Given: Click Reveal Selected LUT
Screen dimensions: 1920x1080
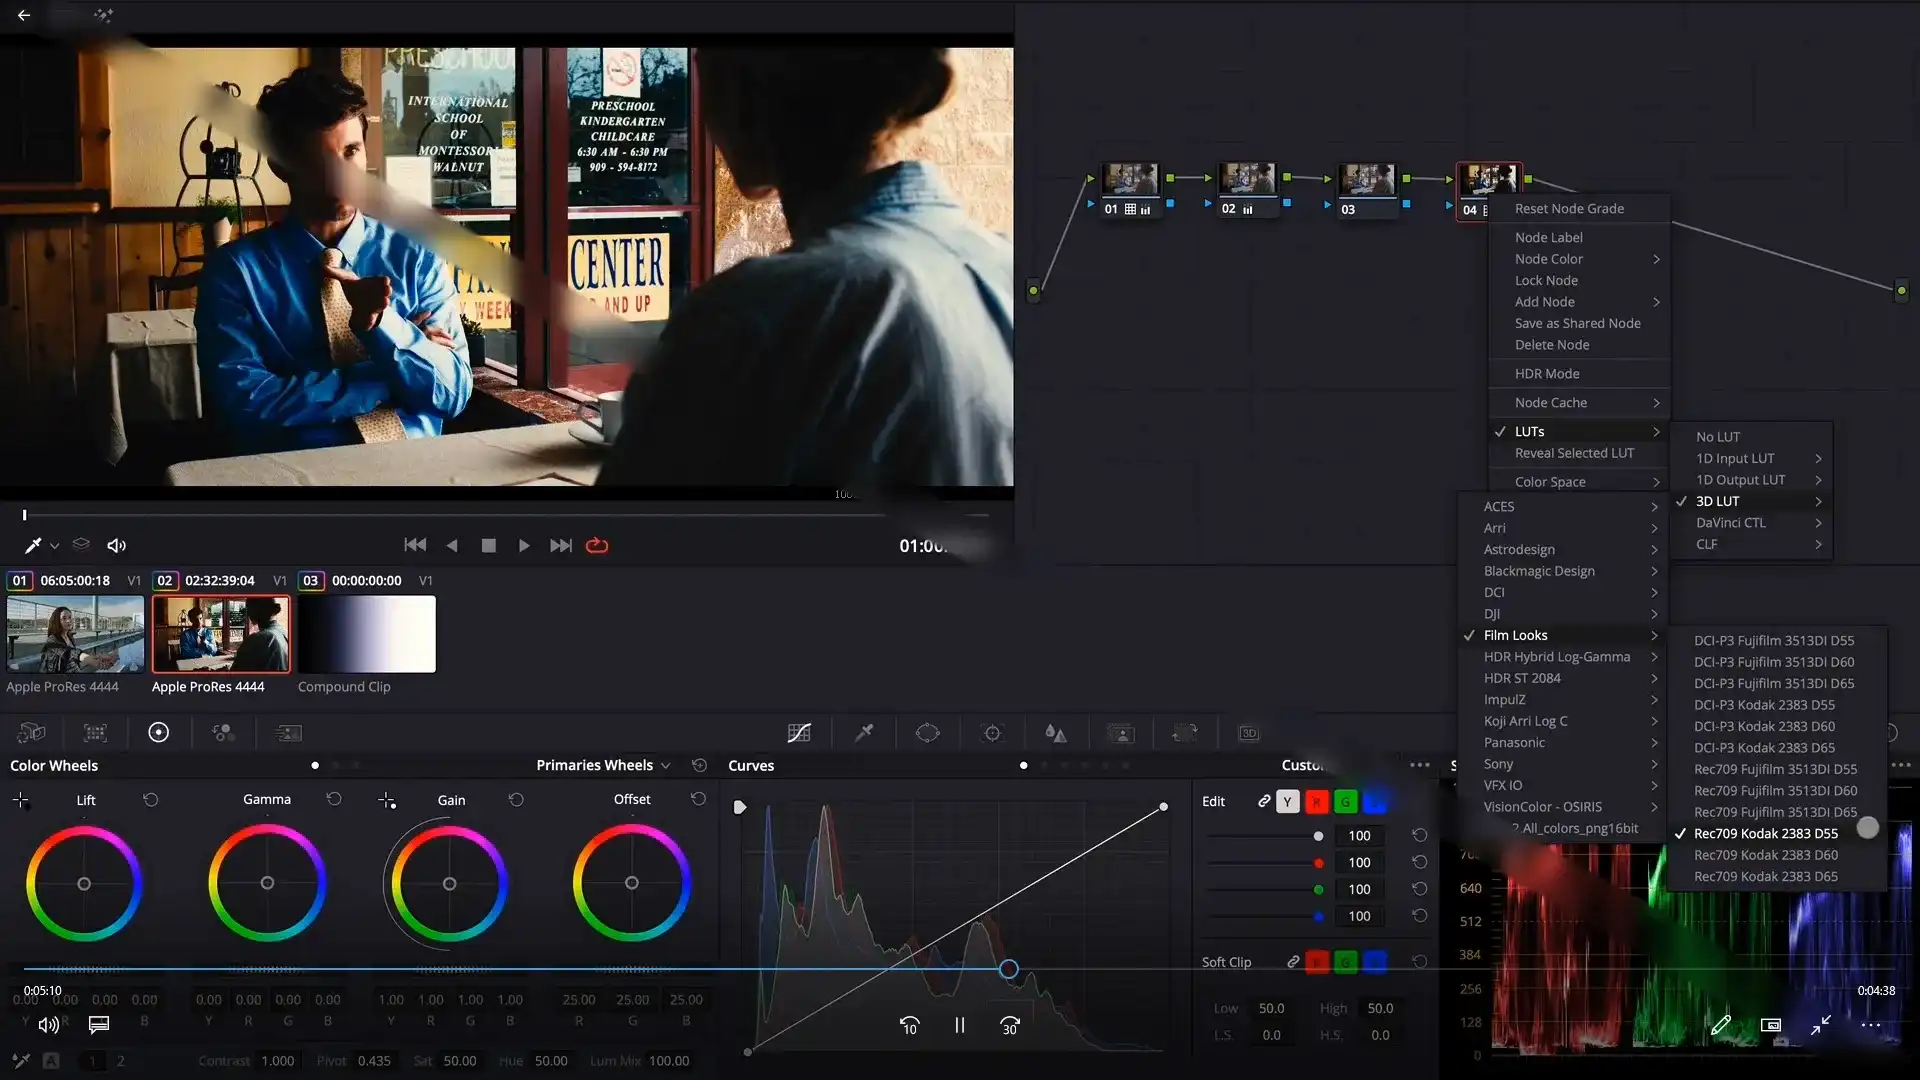Looking at the screenshot, I should click(1573, 453).
